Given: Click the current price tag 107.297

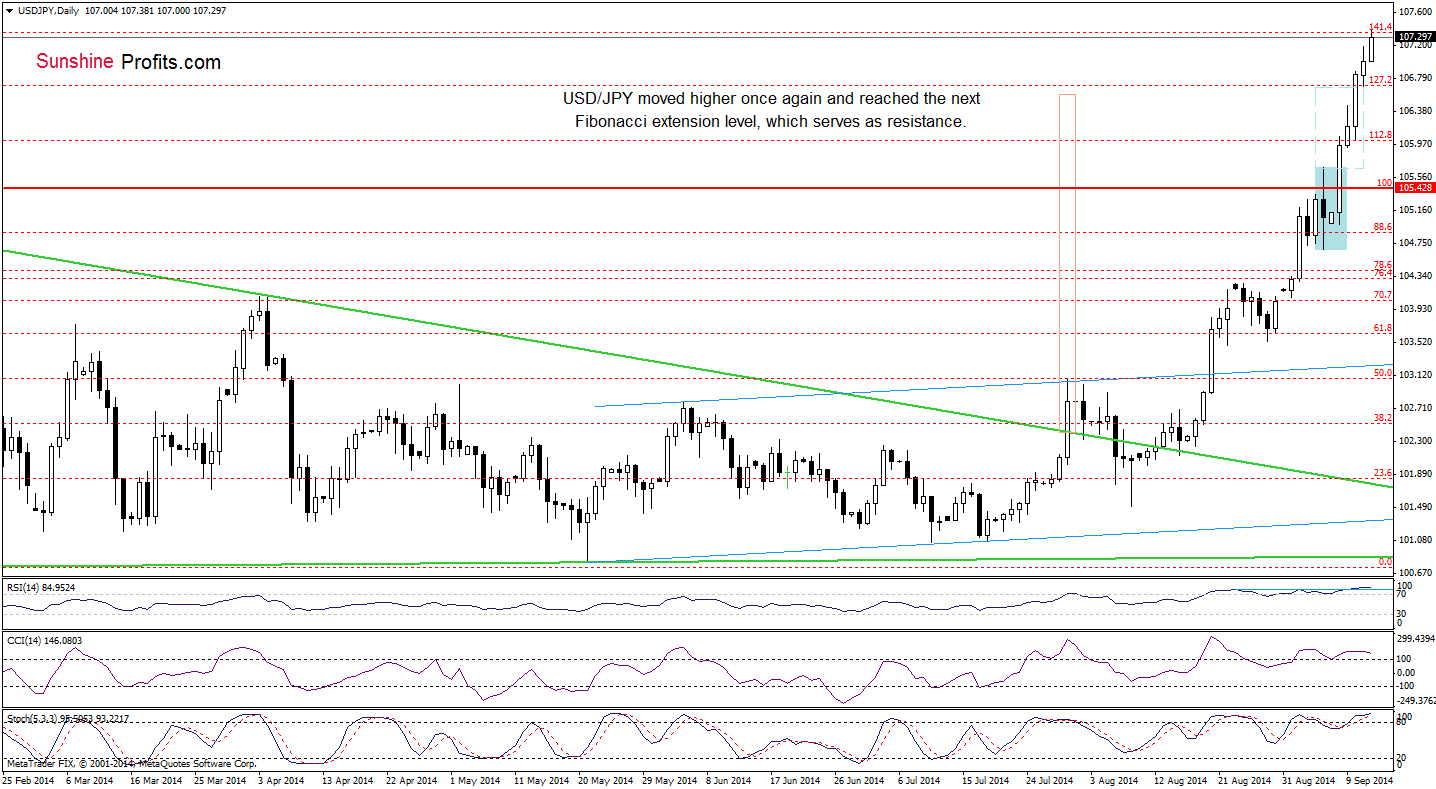Looking at the screenshot, I should (1416, 36).
